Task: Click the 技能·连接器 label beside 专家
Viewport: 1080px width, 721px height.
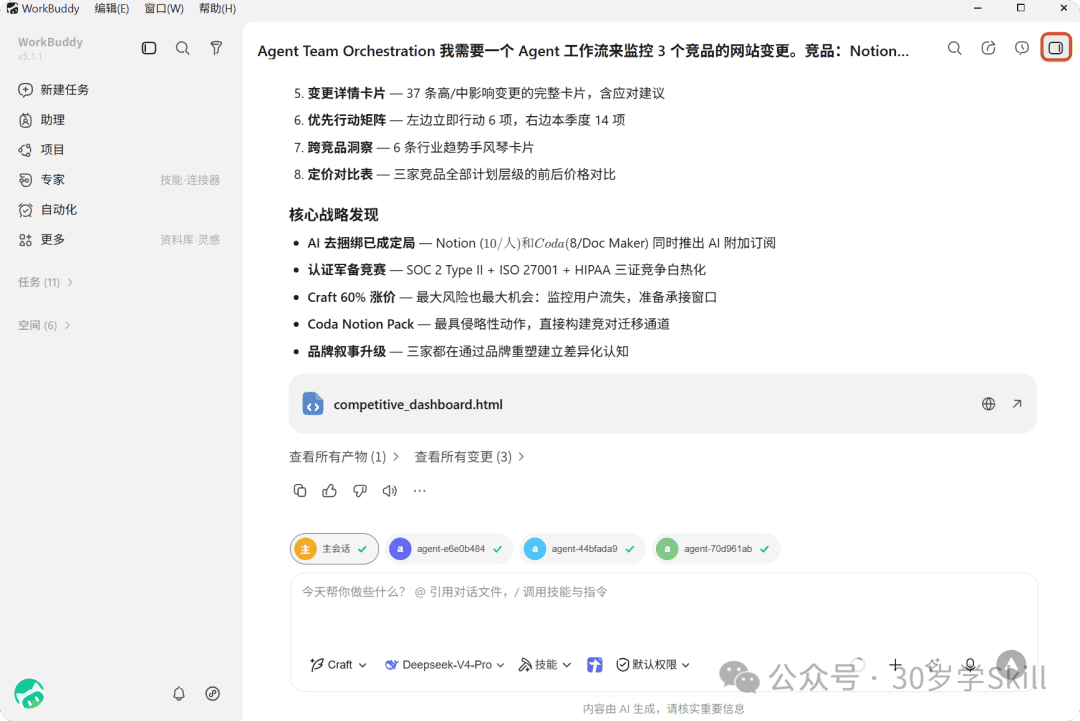Action: tap(190, 180)
